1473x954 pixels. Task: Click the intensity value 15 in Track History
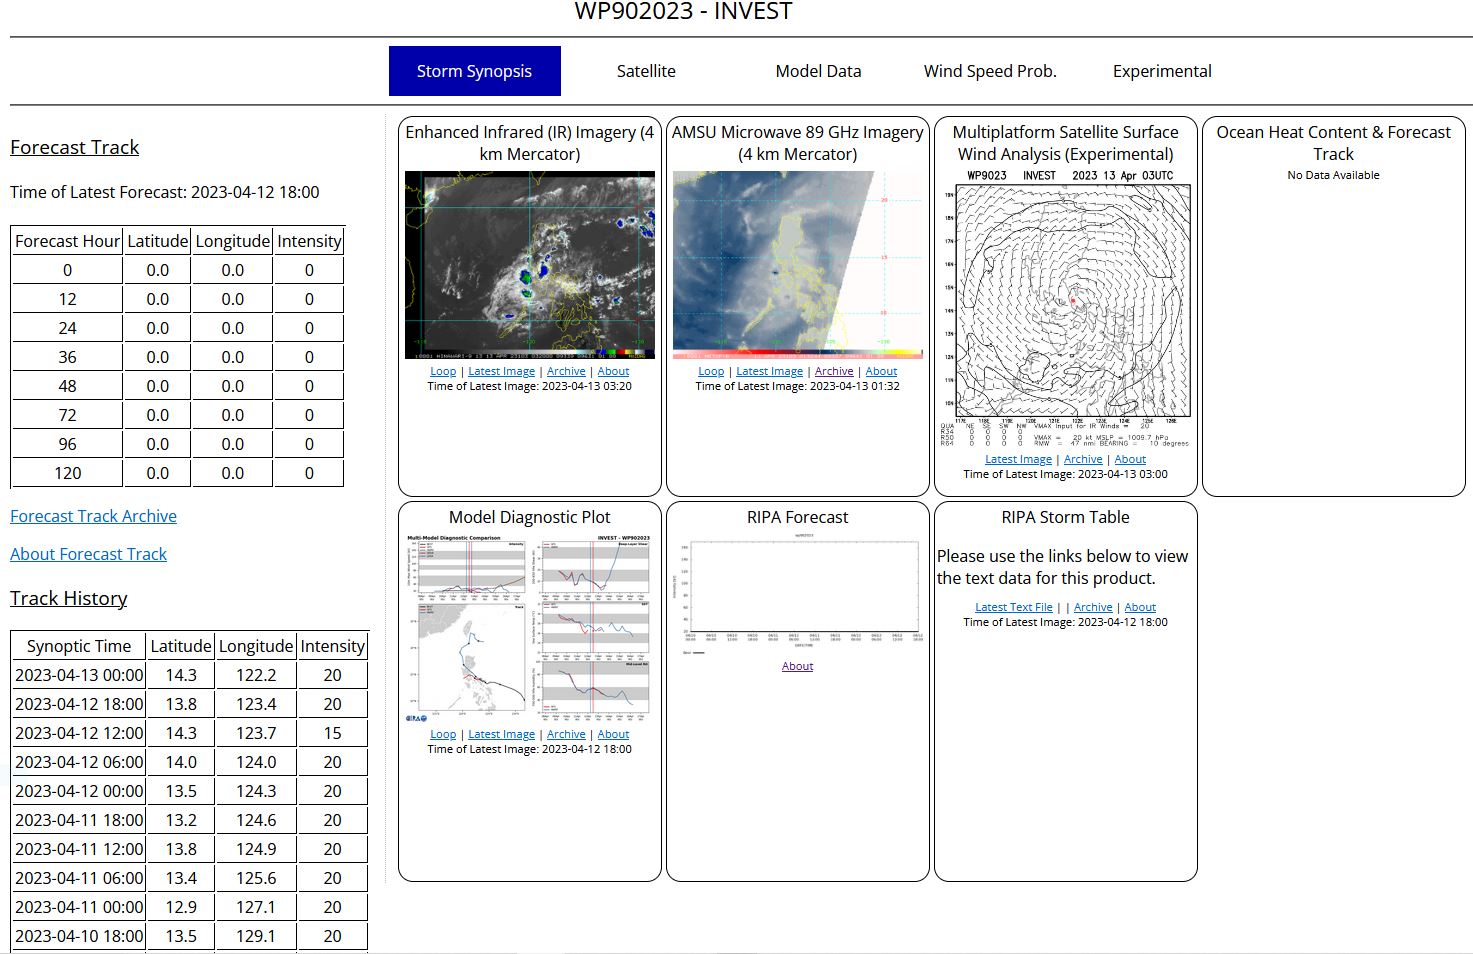pos(332,733)
